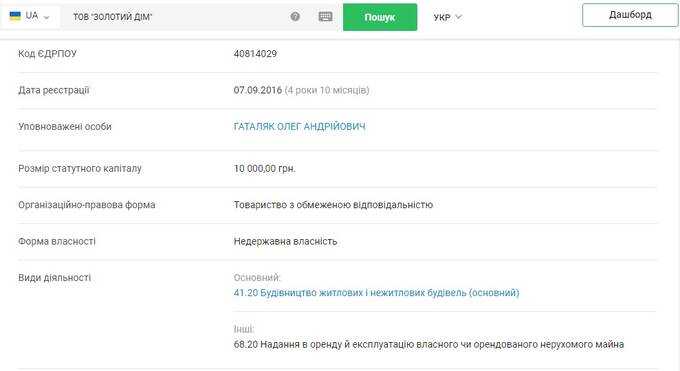
Task: Open the Дашборд button
Action: click(x=630, y=15)
